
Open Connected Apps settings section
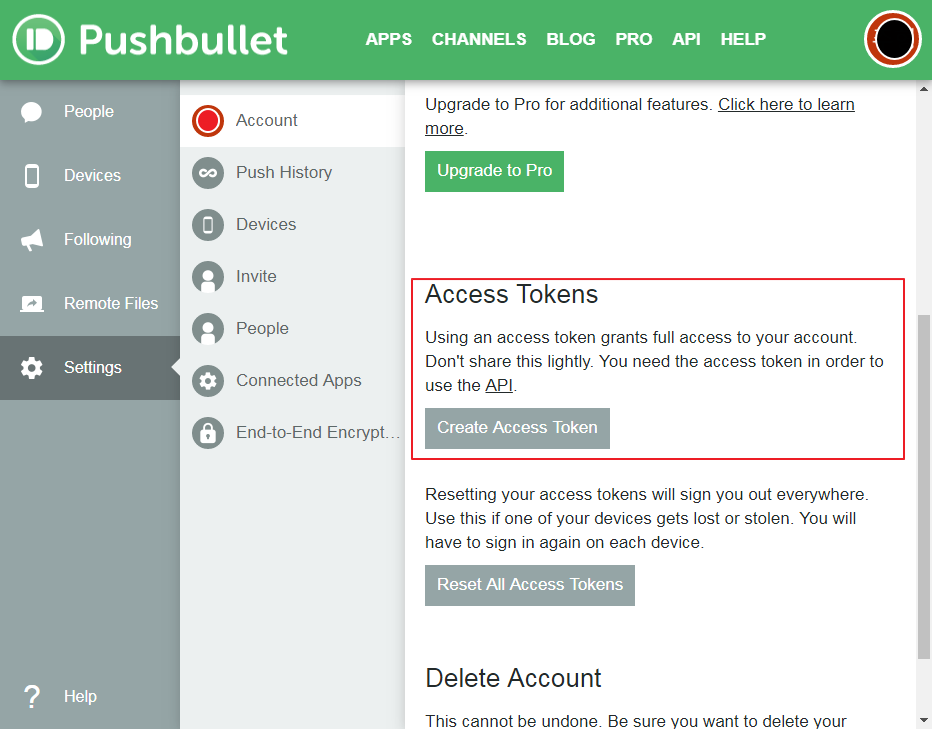[292, 381]
